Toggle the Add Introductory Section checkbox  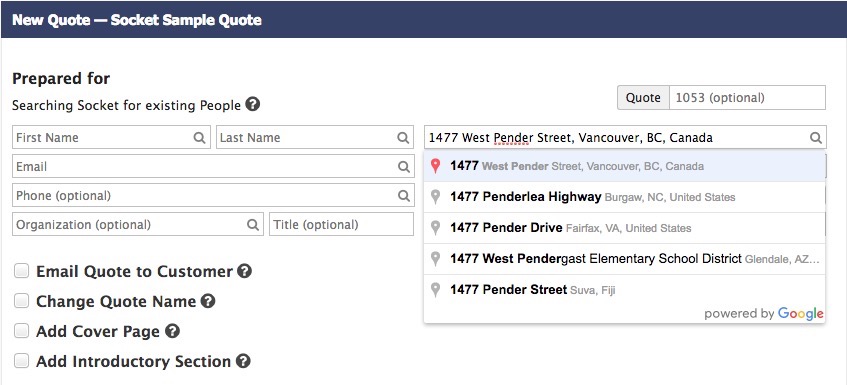pyautogui.click(x=22, y=361)
